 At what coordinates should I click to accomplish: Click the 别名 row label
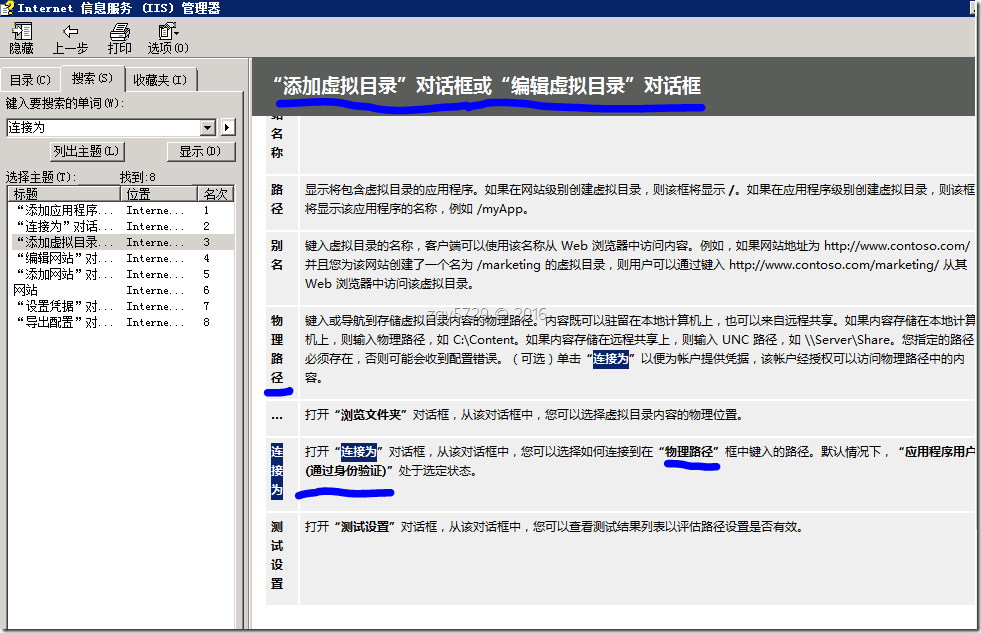[x=277, y=255]
